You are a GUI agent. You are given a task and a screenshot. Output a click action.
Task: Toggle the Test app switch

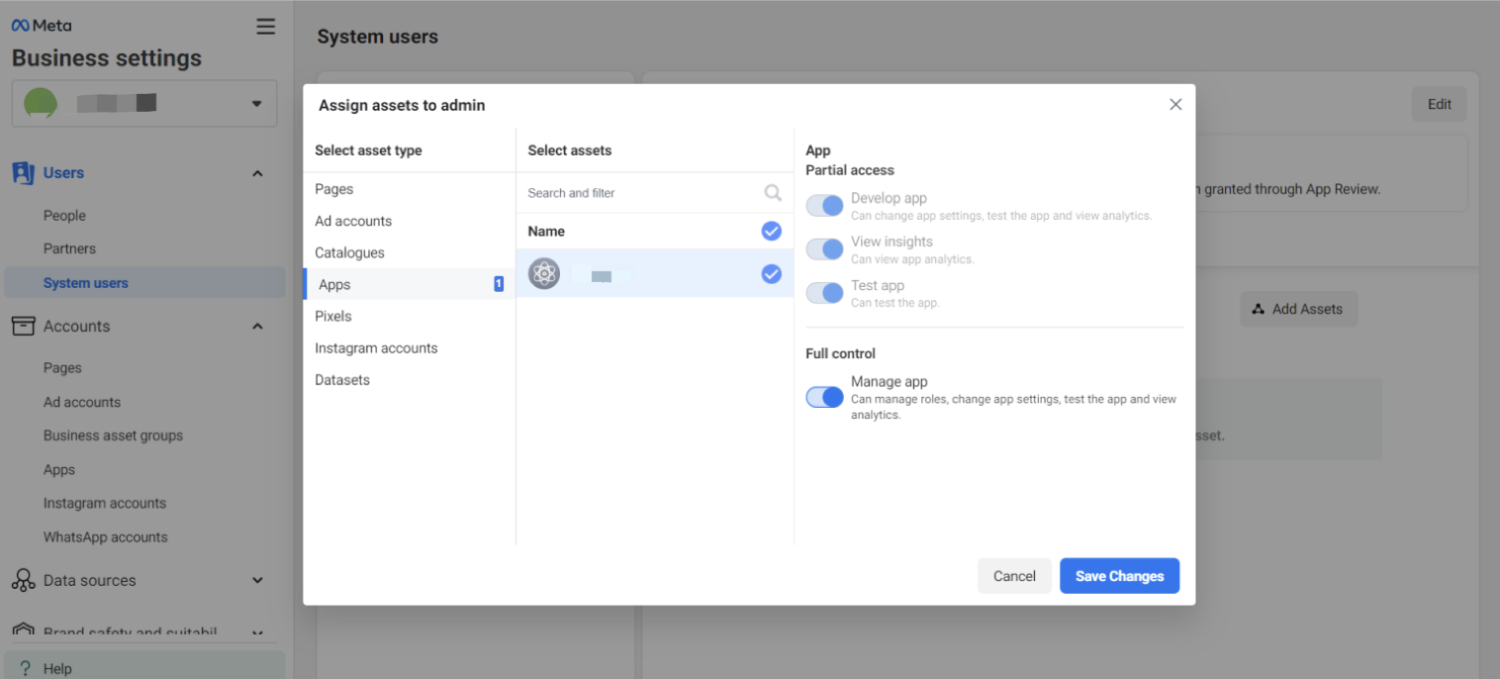(825, 293)
